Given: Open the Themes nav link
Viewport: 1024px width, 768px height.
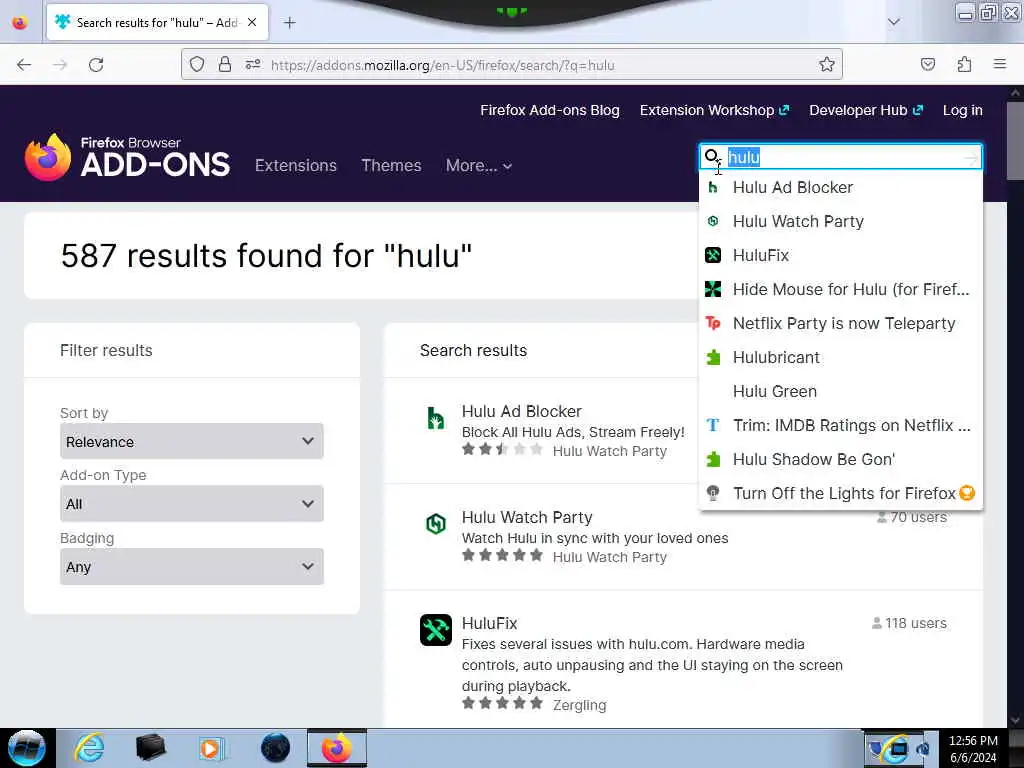Looking at the screenshot, I should 391,165.
